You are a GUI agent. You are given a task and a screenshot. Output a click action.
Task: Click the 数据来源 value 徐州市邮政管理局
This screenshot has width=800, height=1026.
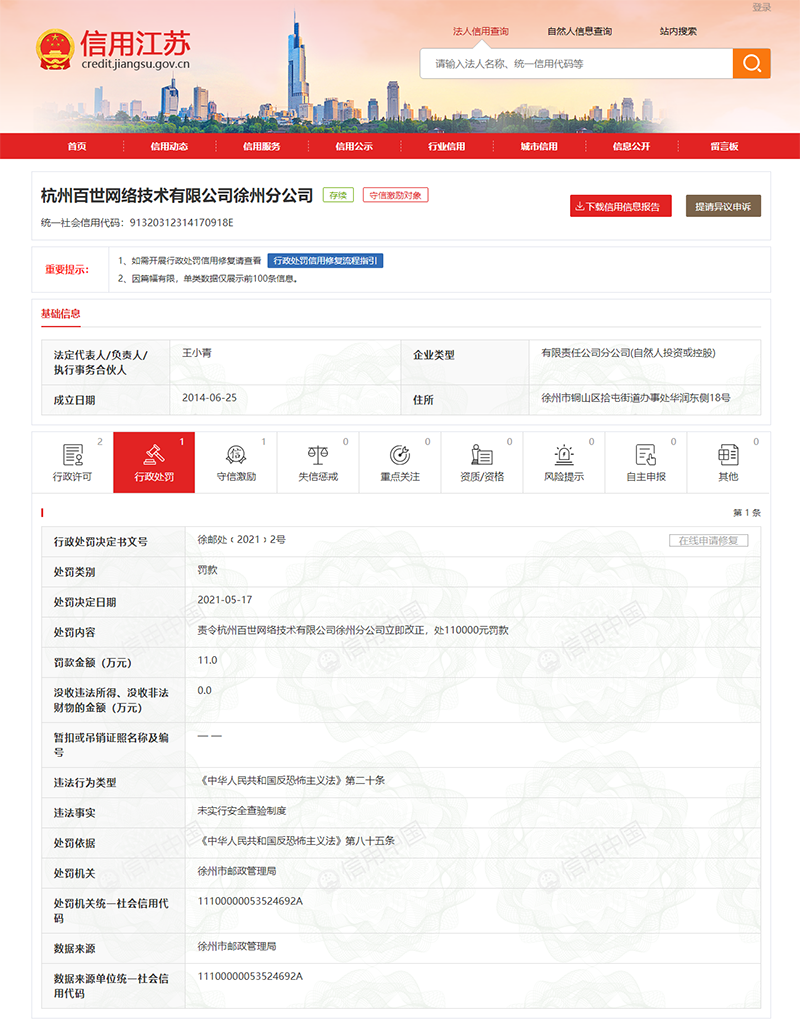pos(237,946)
